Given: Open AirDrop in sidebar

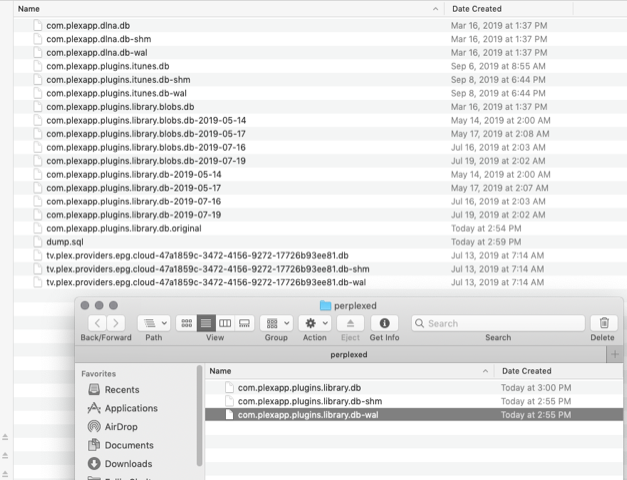Looking at the screenshot, I should click(x=113, y=426).
